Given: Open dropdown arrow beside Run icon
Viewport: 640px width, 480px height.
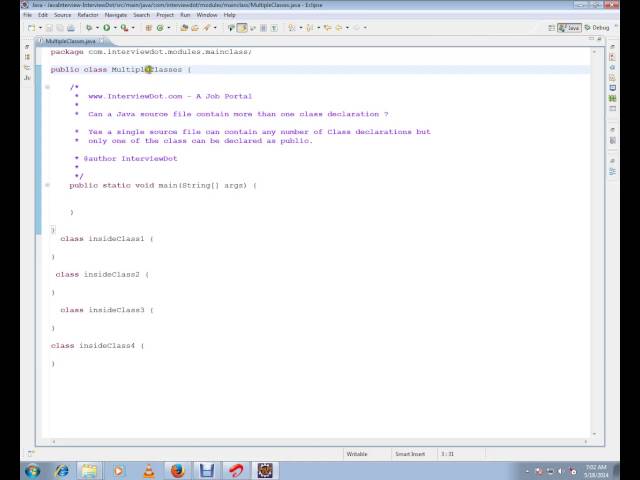Looking at the screenshot, I should [x=115, y=28].
